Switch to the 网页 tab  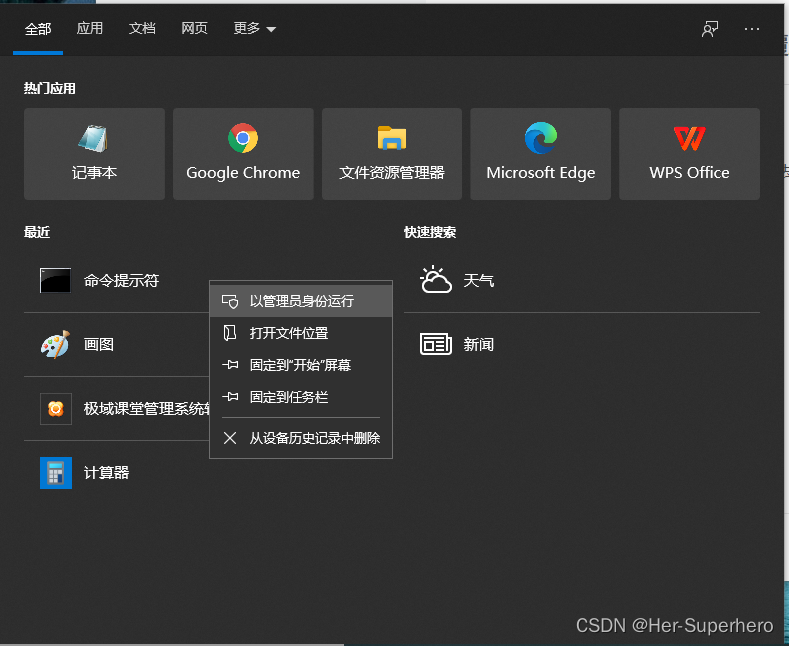pyautogui.click(x=194, y=28)
